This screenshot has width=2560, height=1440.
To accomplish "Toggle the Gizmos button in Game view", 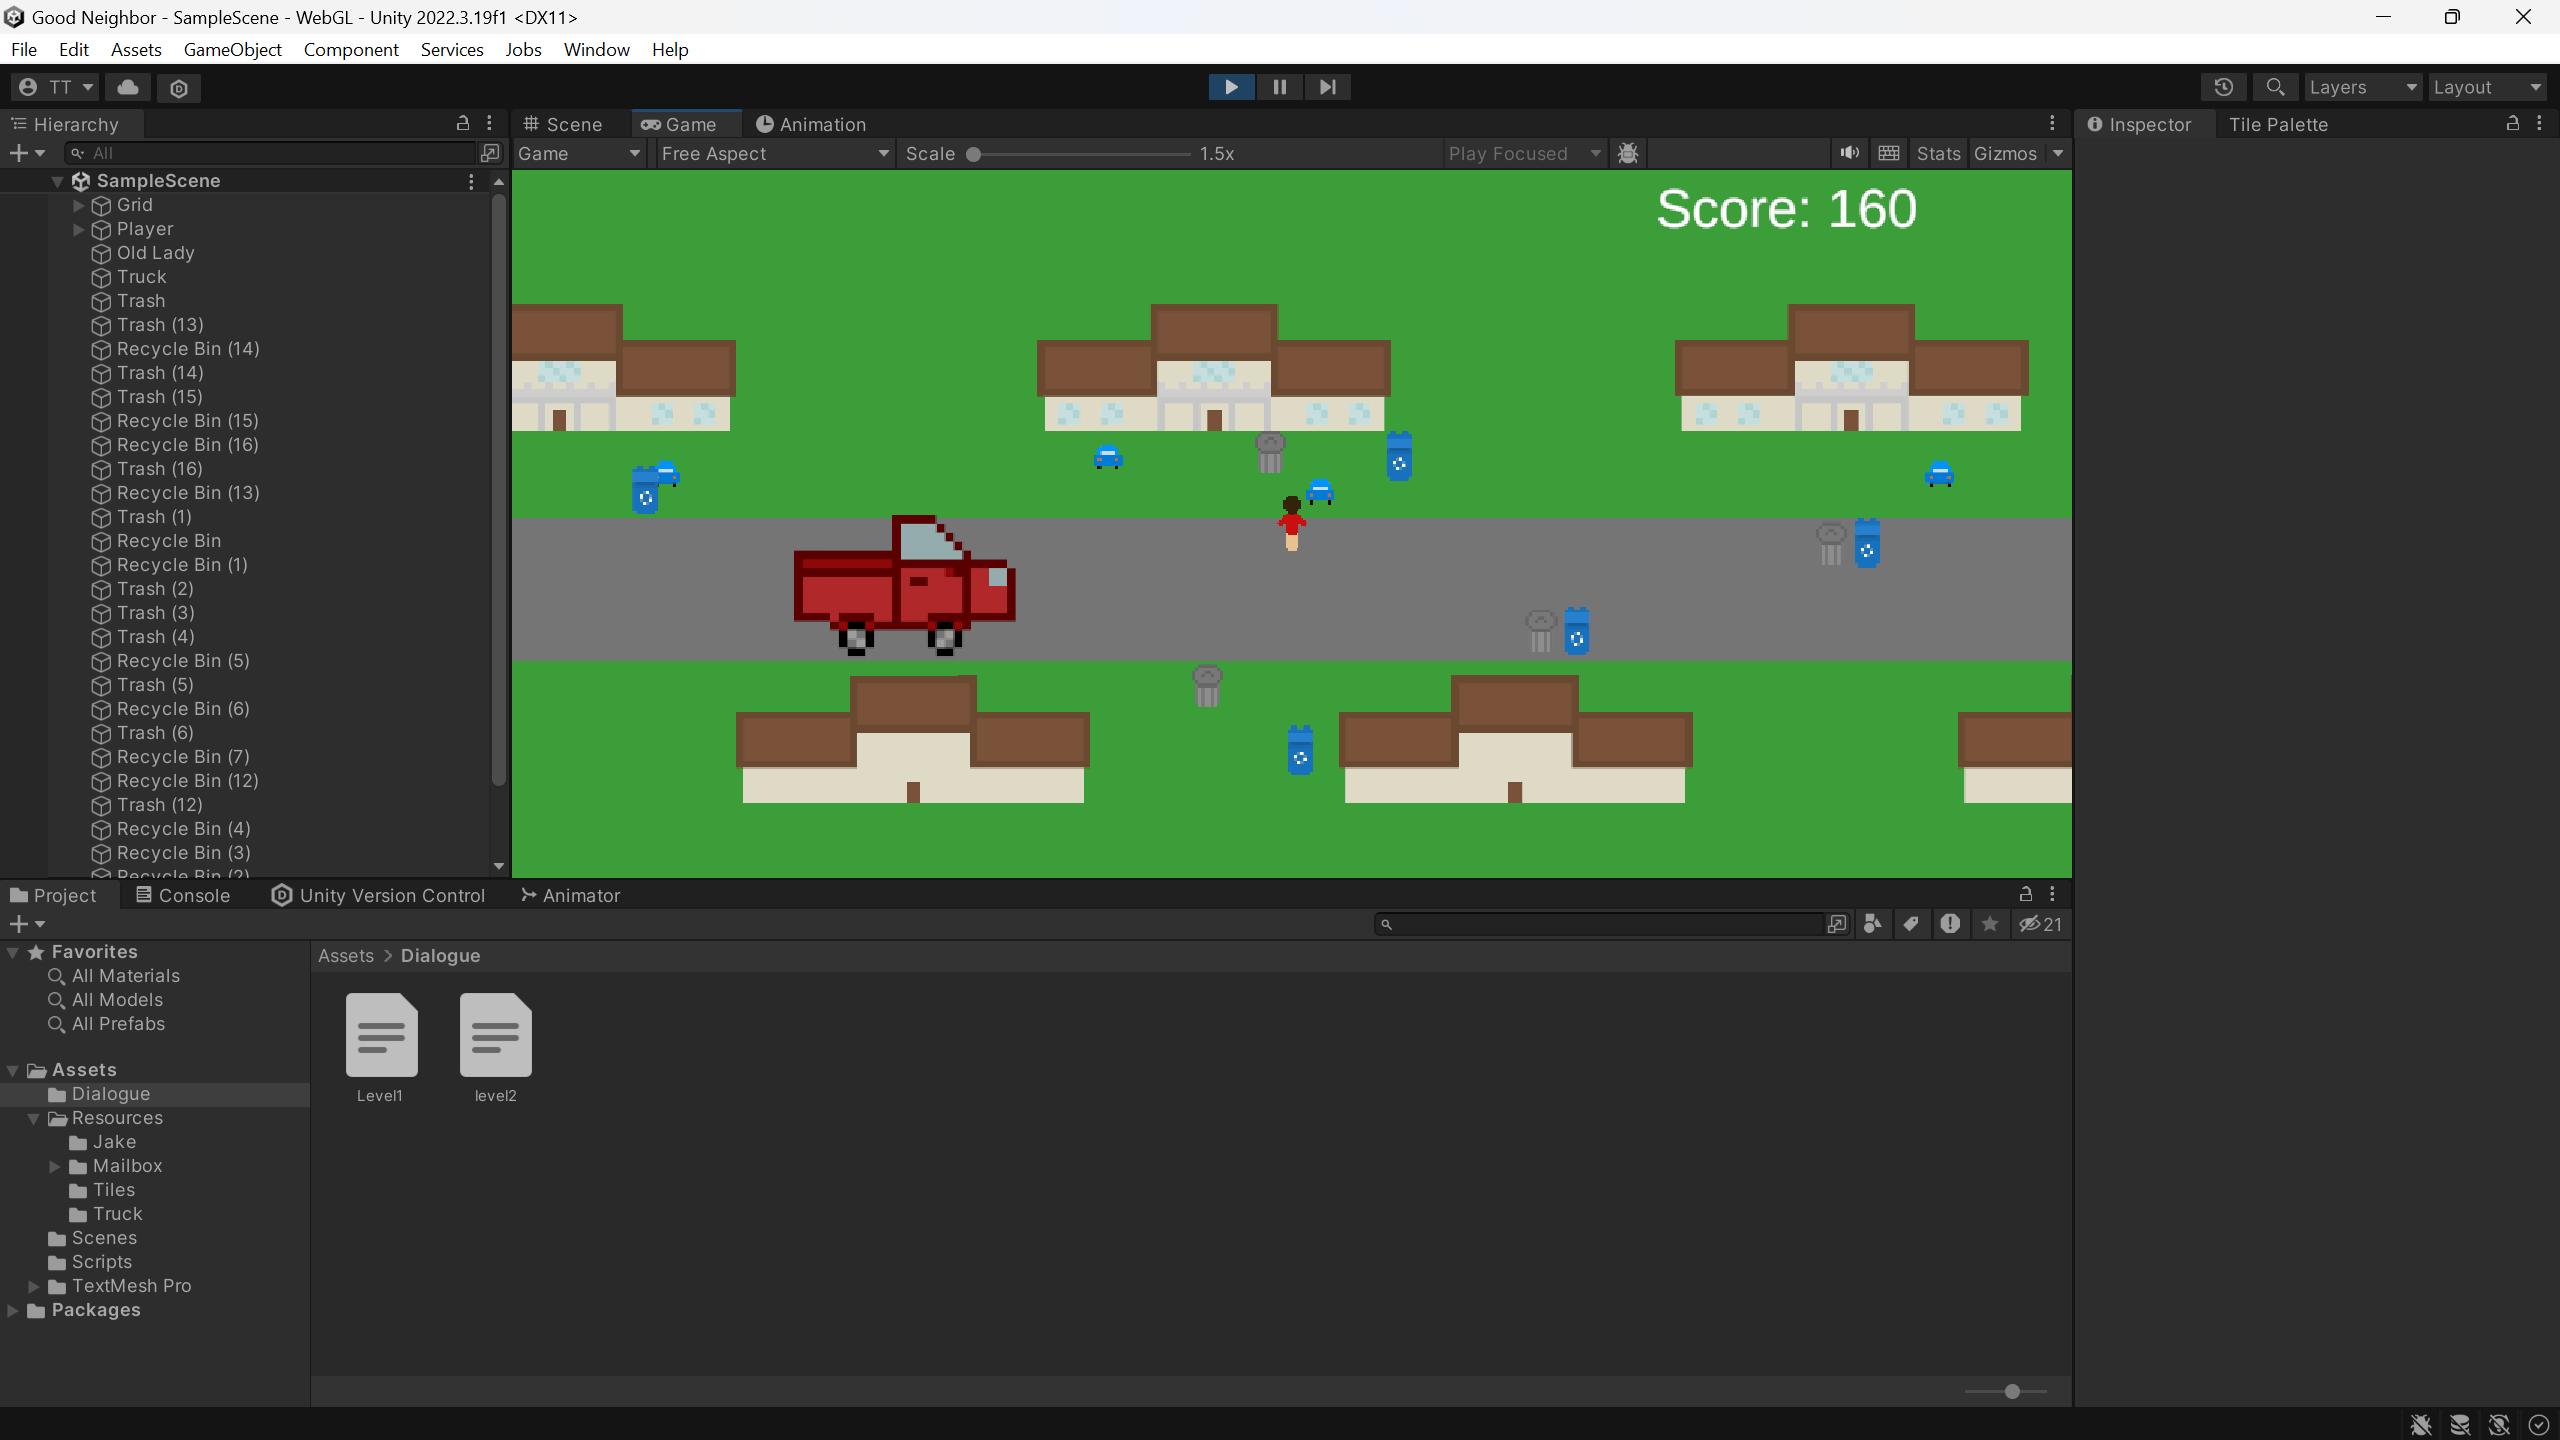I will [x=2004, y=153].
